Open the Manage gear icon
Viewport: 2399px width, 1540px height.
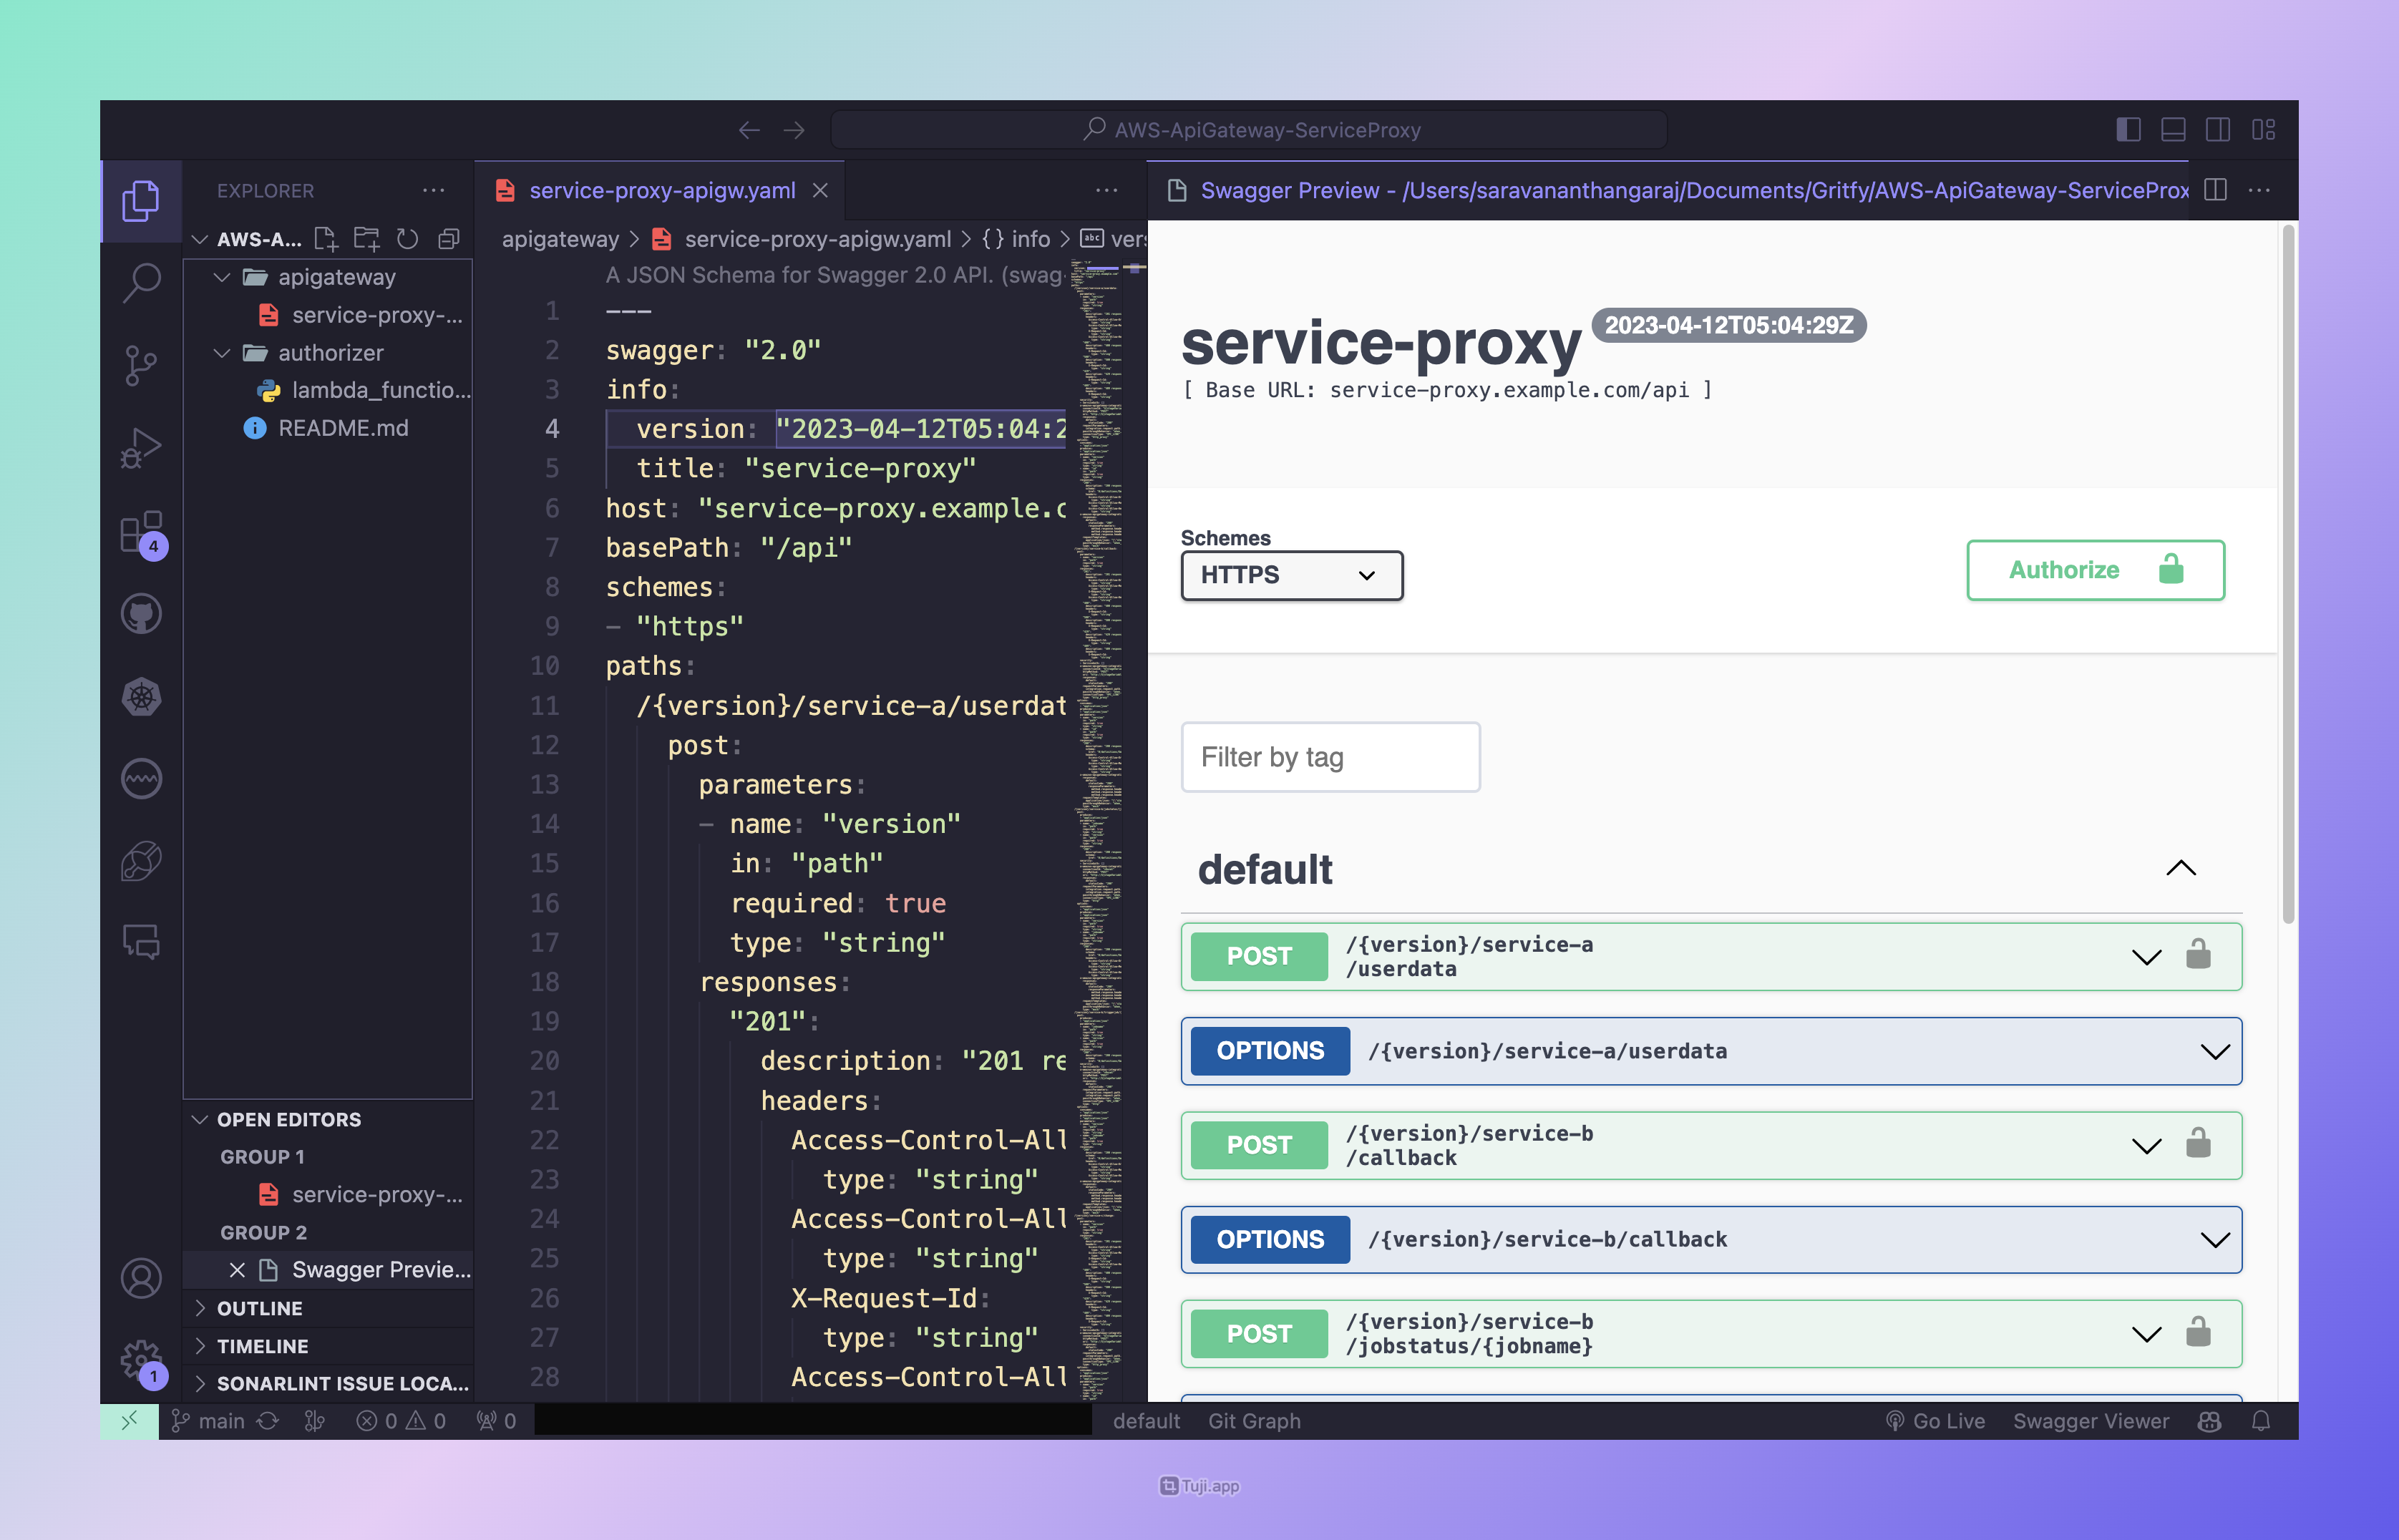point(141,1361)
